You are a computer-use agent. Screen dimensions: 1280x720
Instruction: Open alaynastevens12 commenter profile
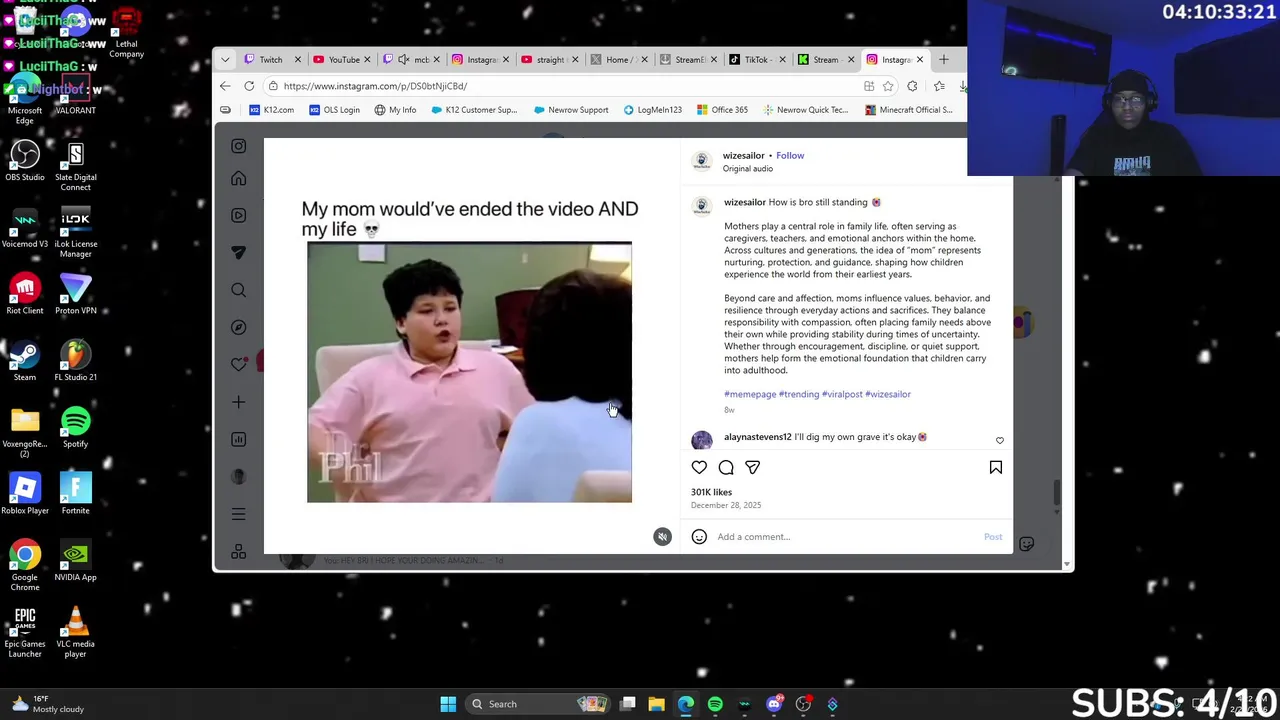pos(757,437)
